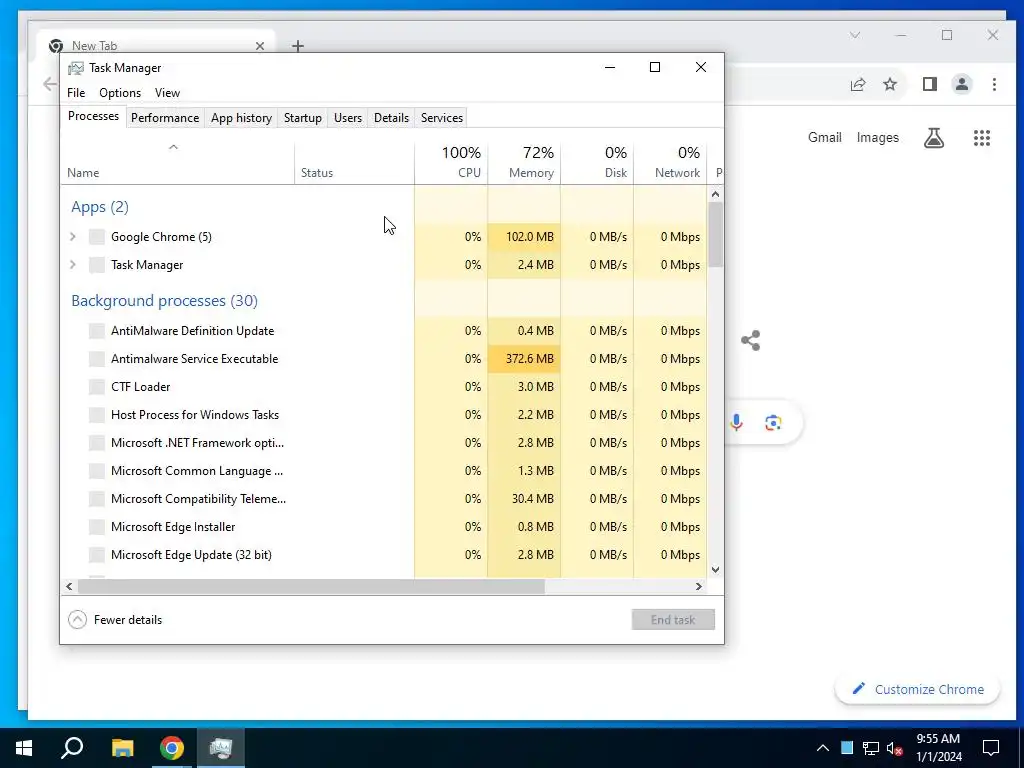Bookmark page with Chrome star icon
1024x768 pixels.
click(x=890, y=84)
